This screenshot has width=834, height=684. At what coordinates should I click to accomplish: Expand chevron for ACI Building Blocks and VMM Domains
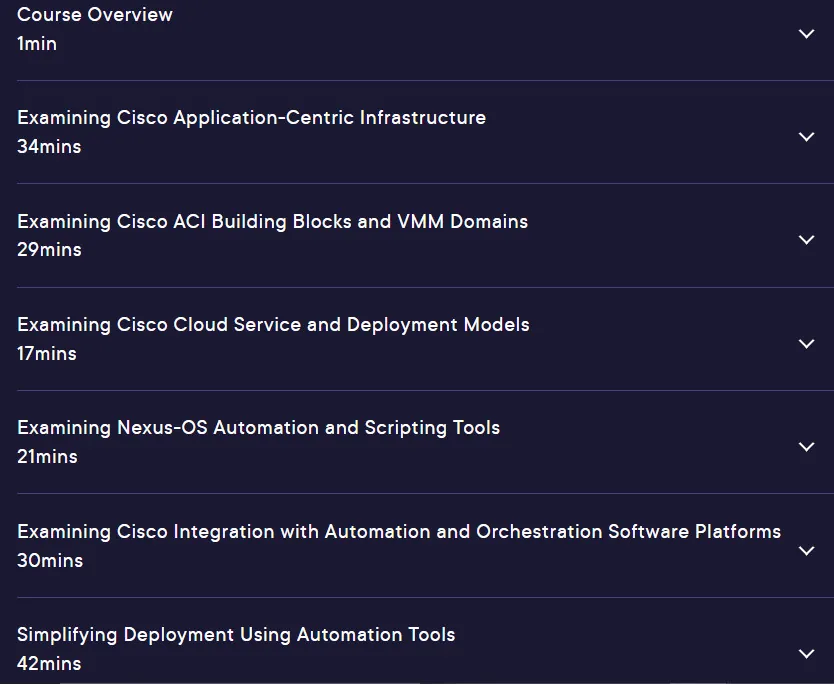806,240
